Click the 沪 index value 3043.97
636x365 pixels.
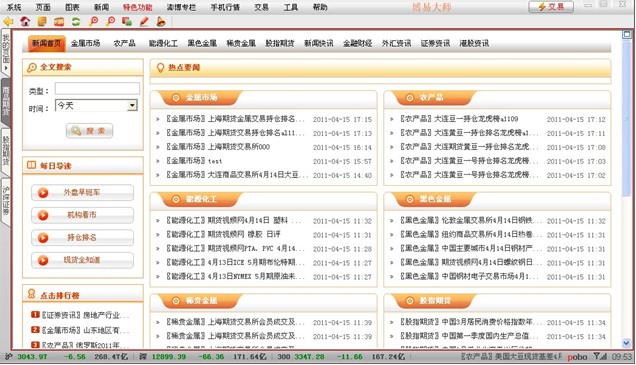pyautogui.click(x=32, y=356)
